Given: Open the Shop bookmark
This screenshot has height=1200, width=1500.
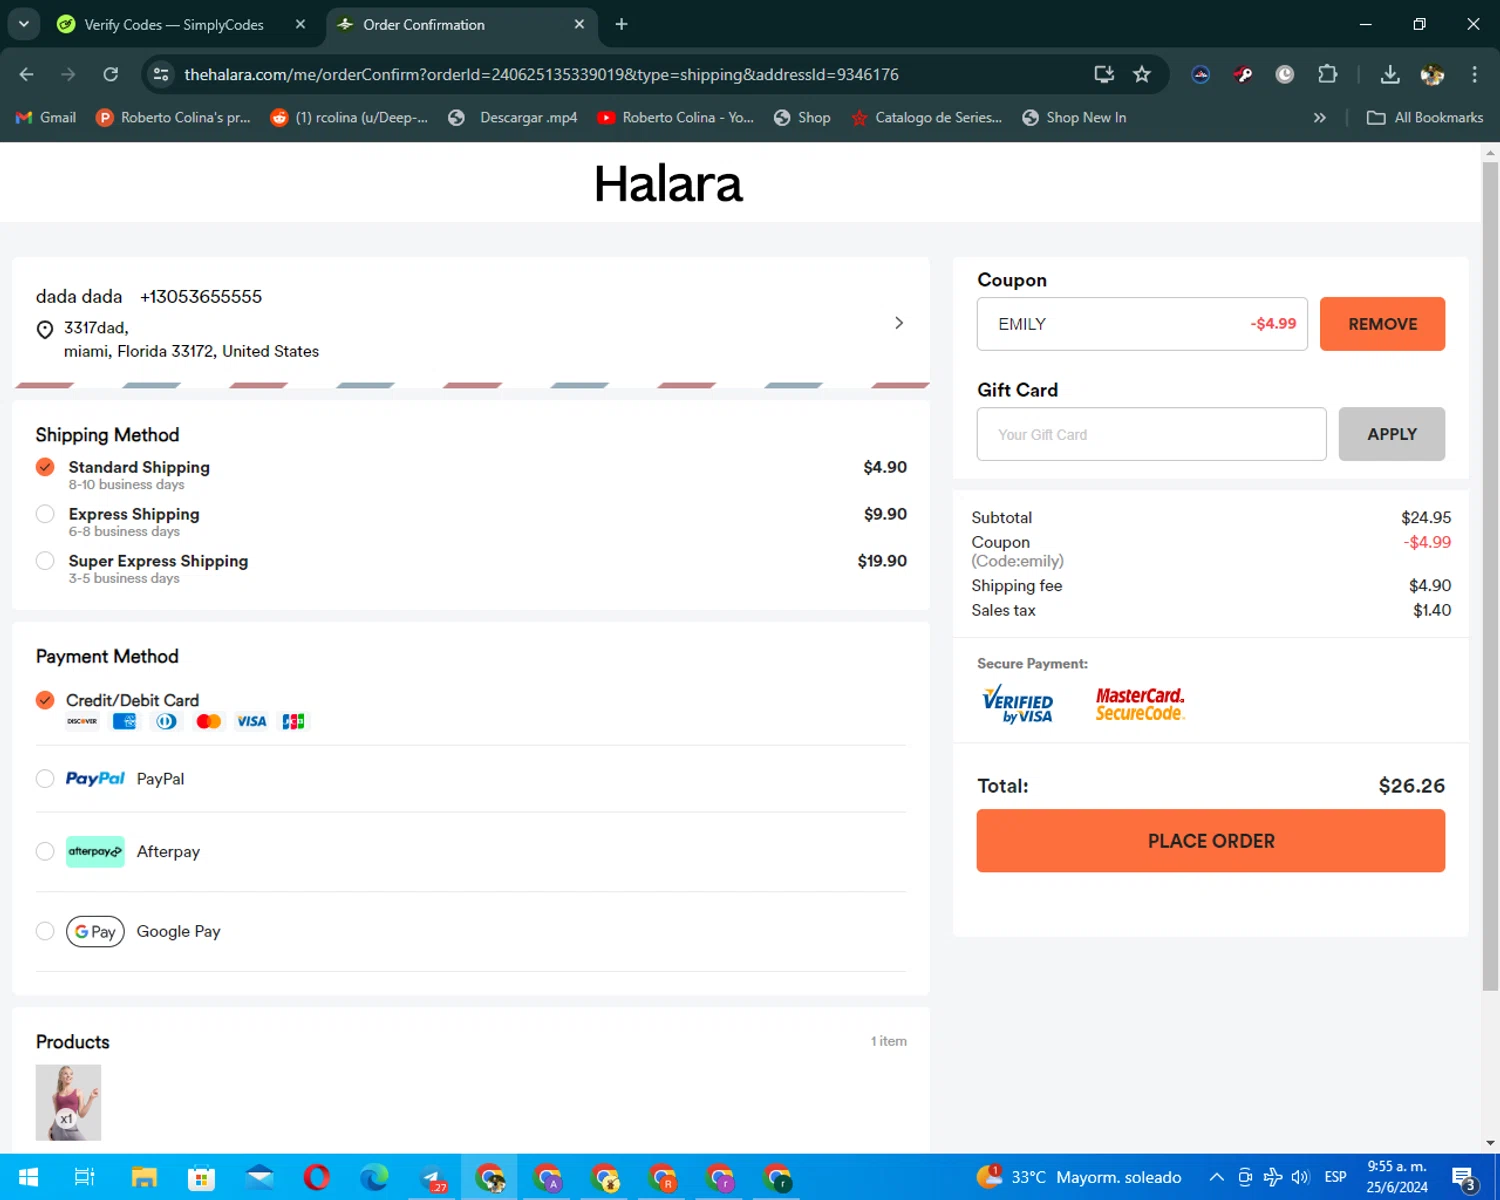Looking at the screenshot, I should pos(802,117).
